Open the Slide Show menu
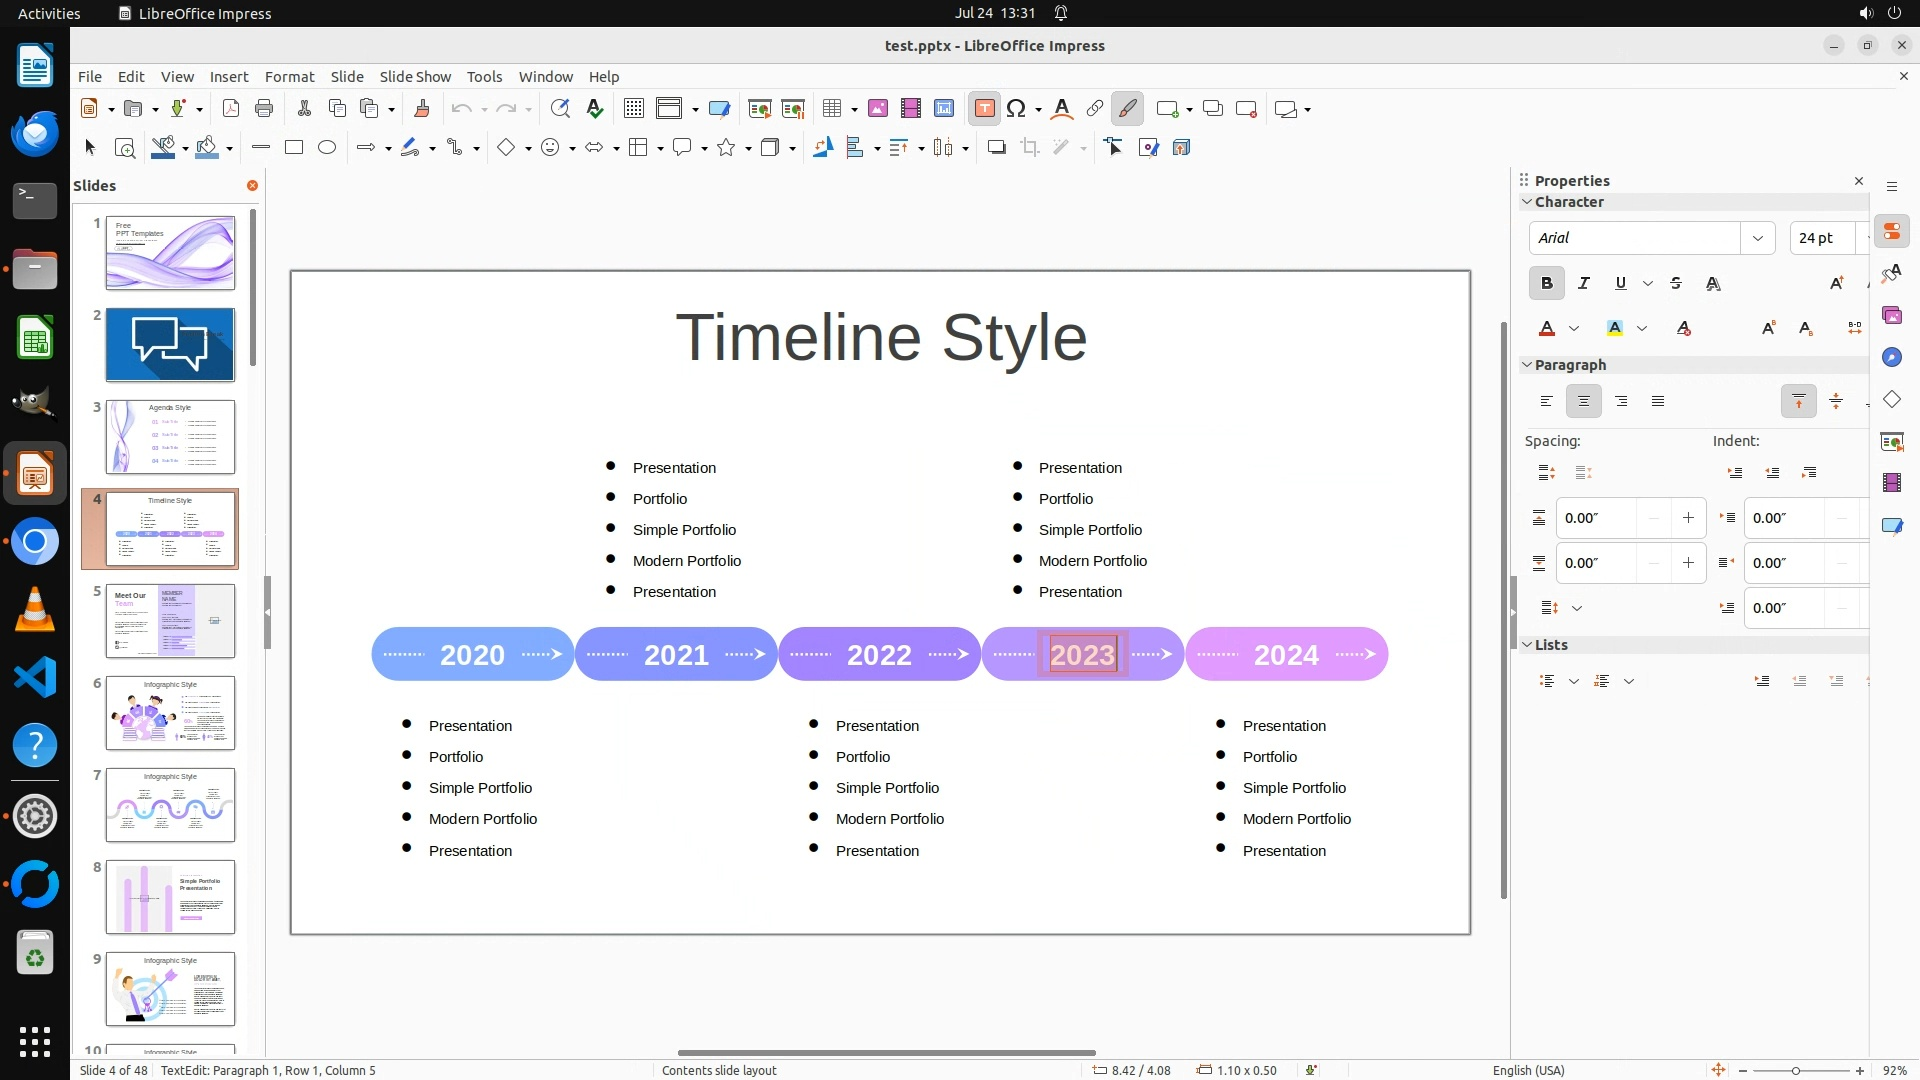 415,77
